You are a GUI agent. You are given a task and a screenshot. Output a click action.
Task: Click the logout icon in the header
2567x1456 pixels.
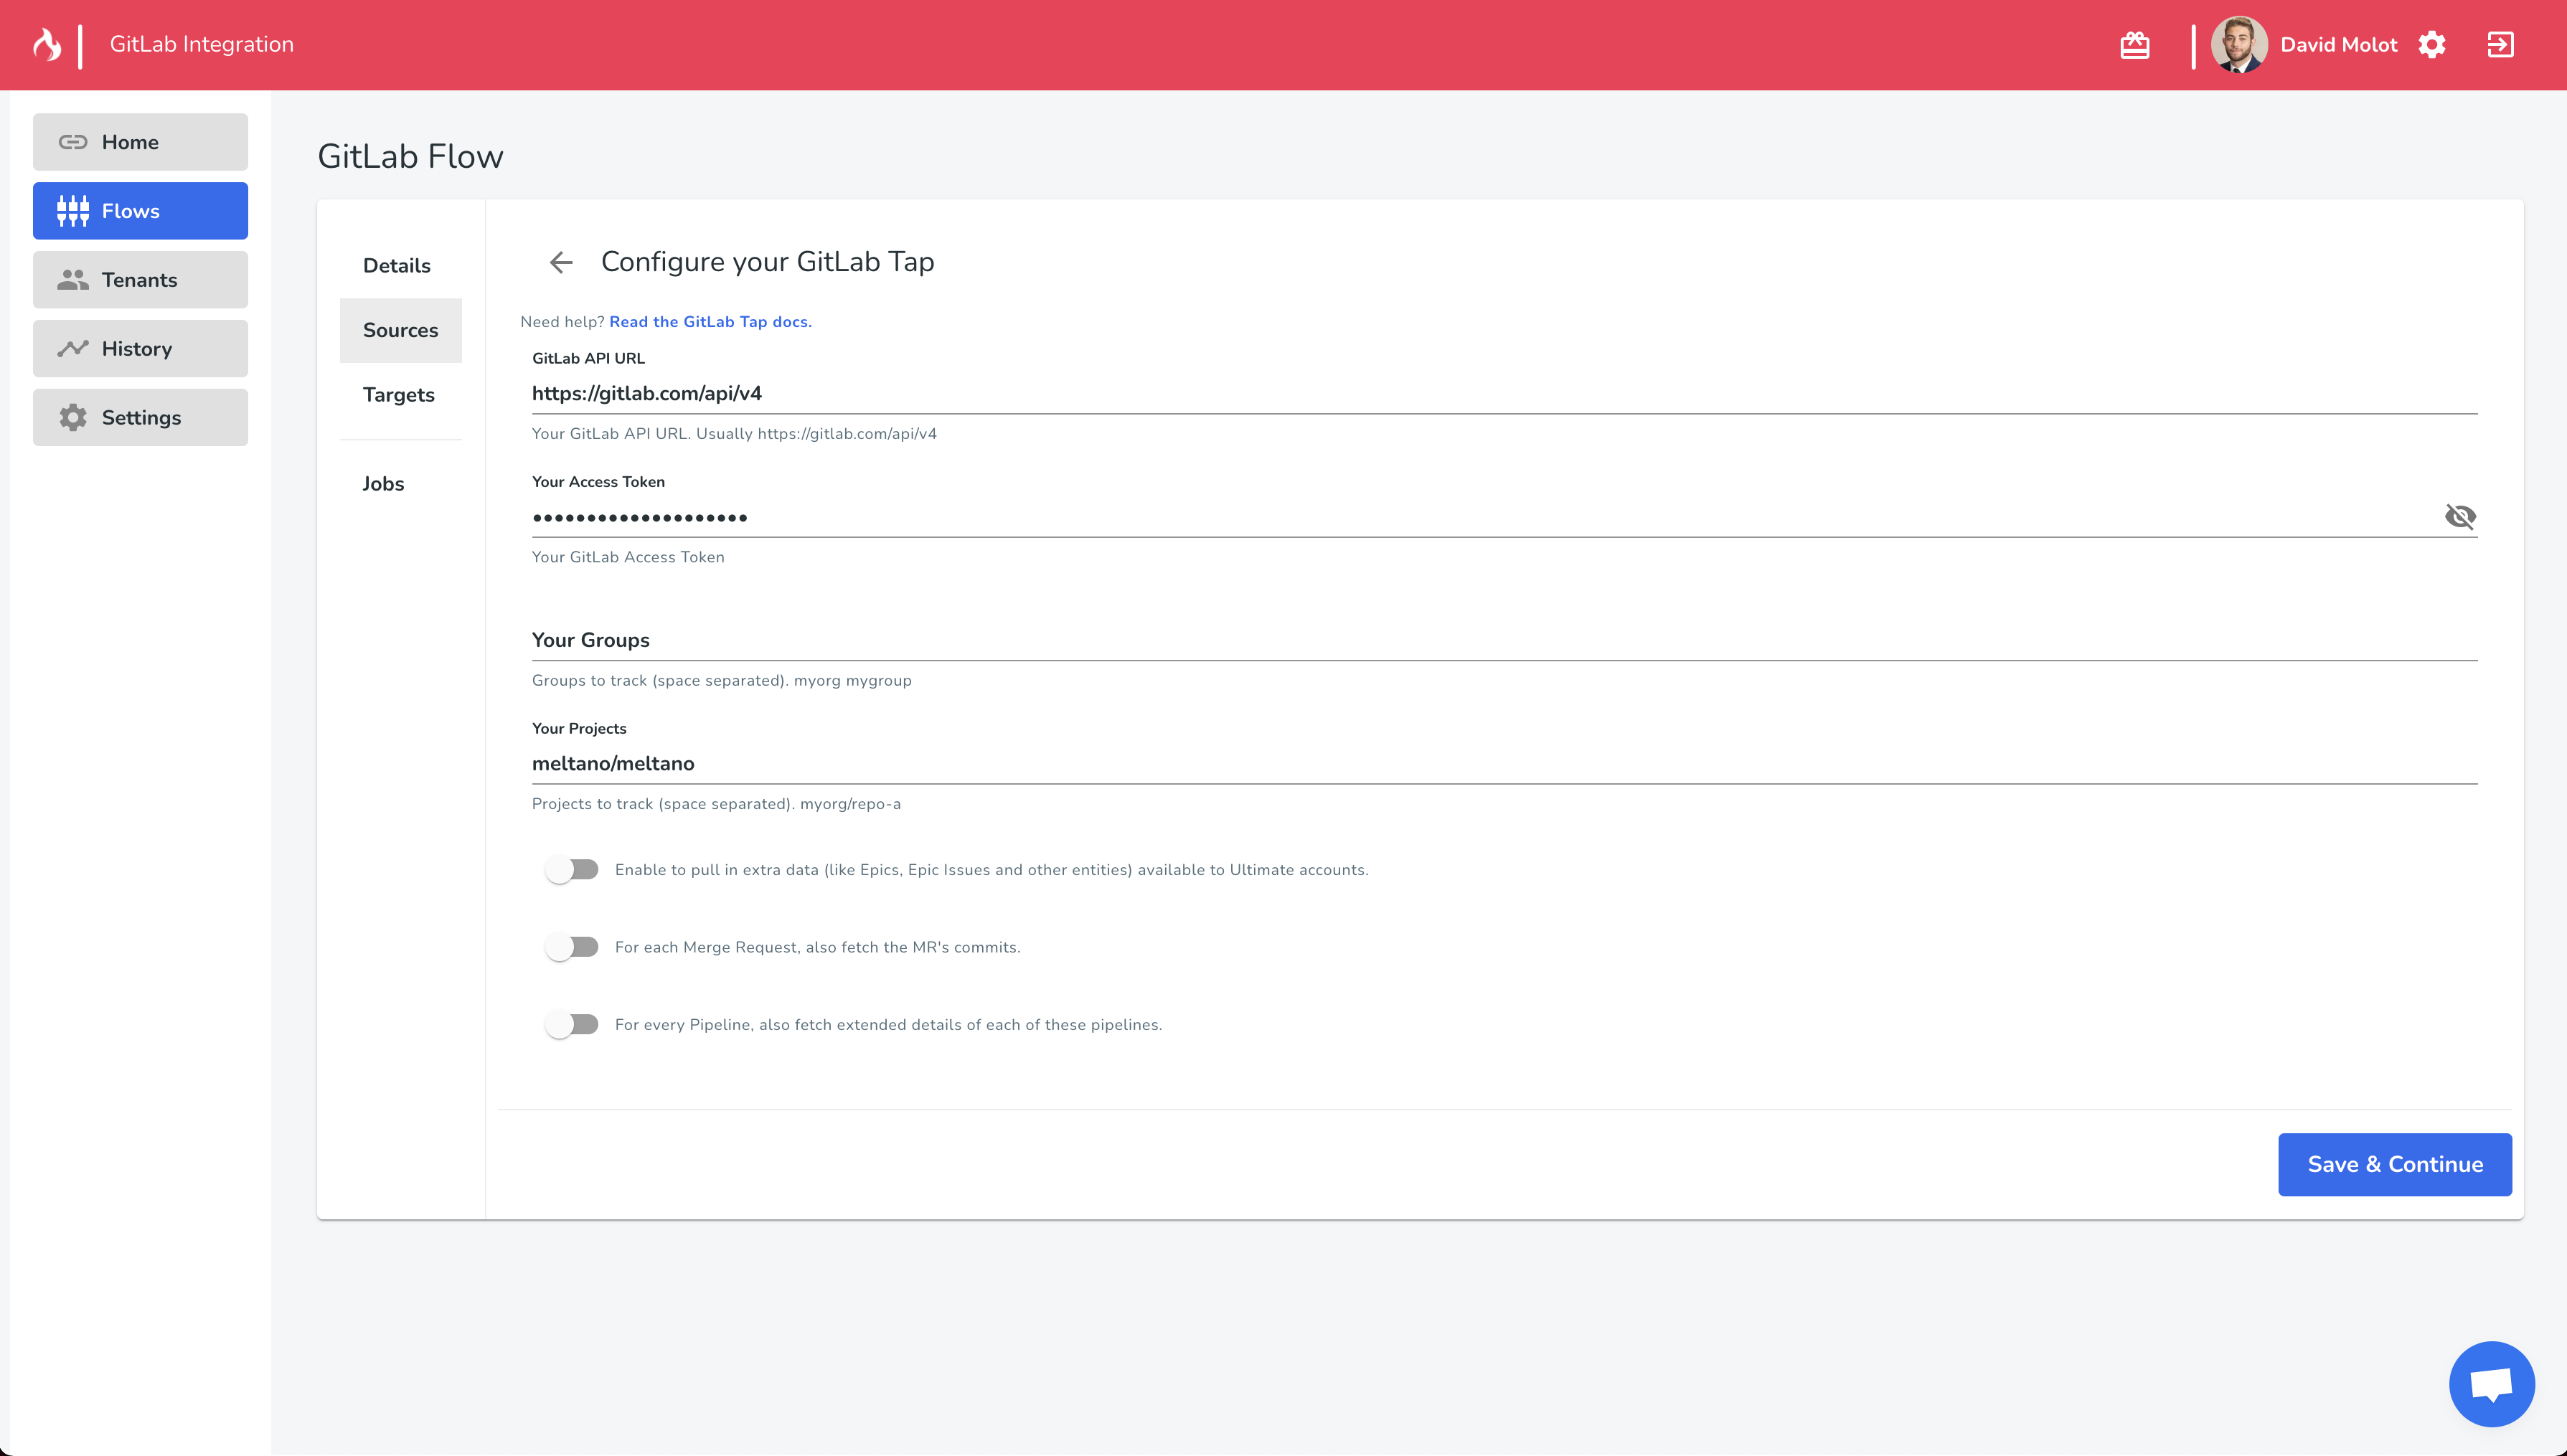[2500, 45]
